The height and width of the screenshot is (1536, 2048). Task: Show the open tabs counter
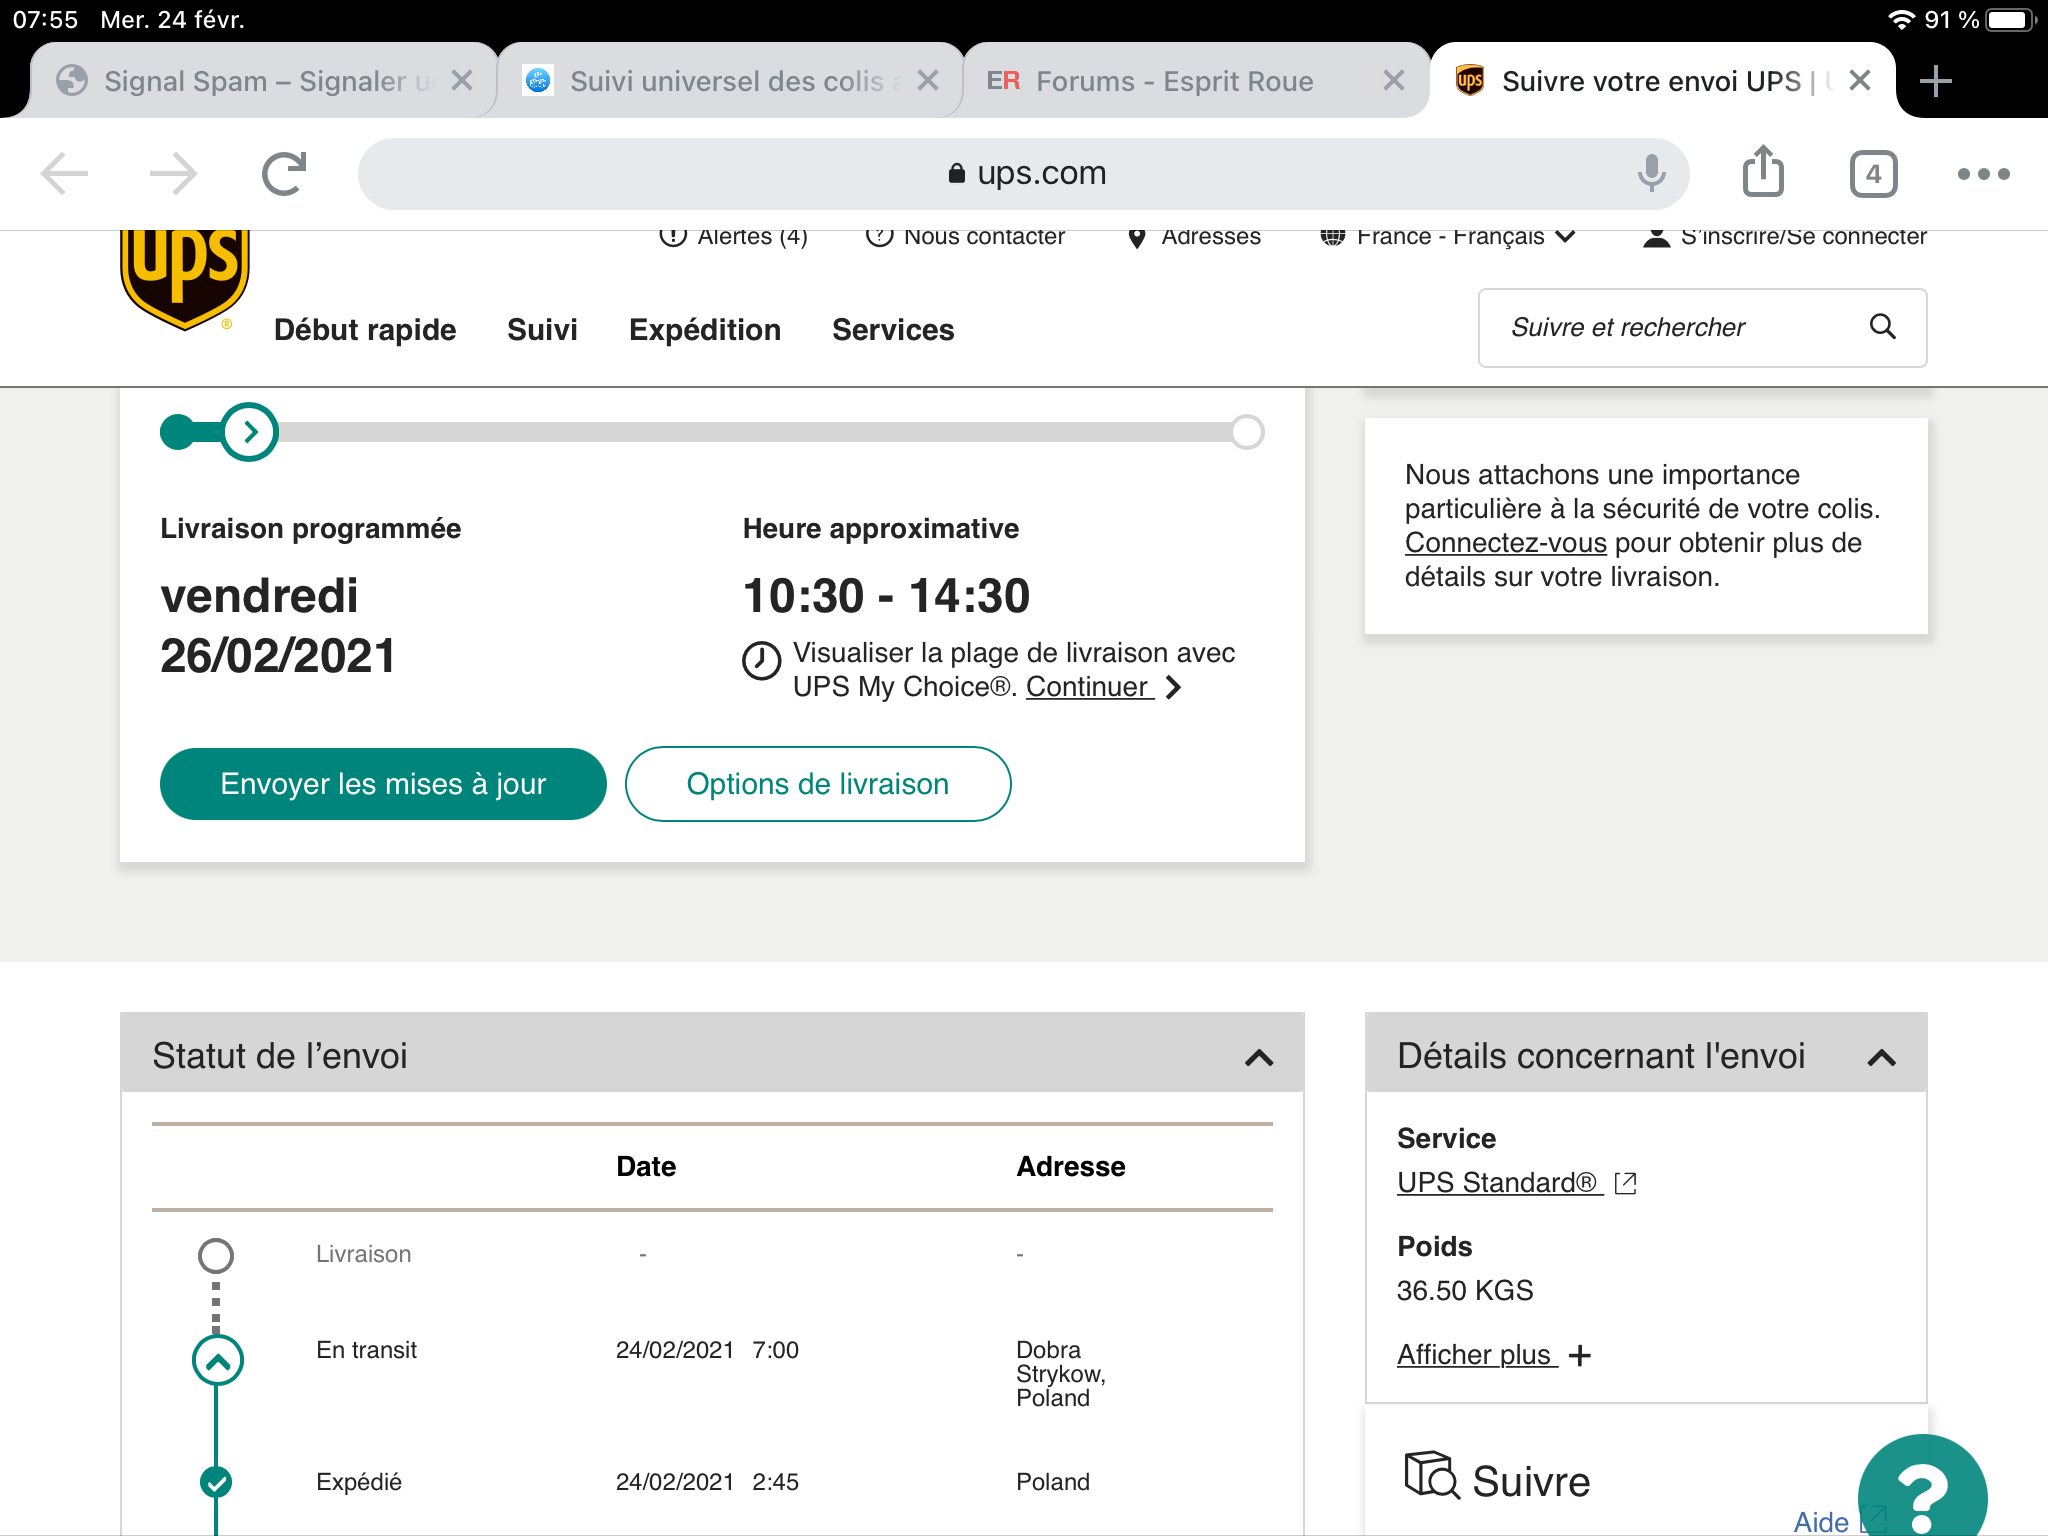point(1873,174)
